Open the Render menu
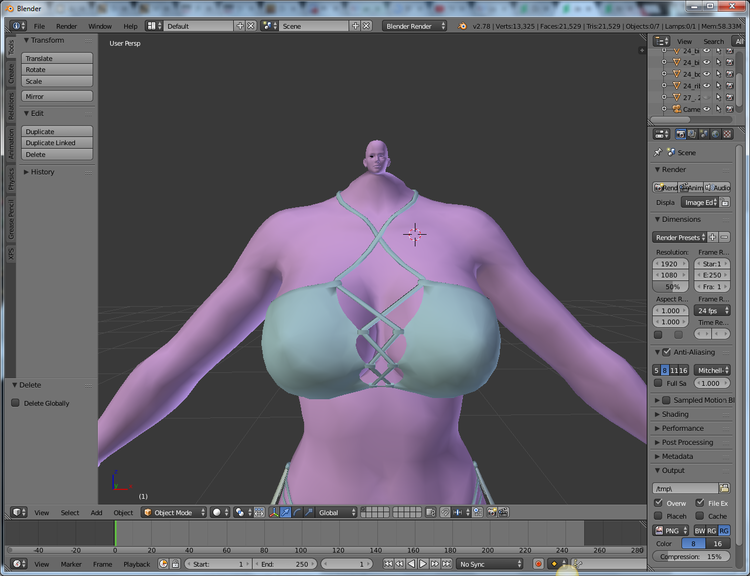This screenshot has width=750, height=576. 66,26
